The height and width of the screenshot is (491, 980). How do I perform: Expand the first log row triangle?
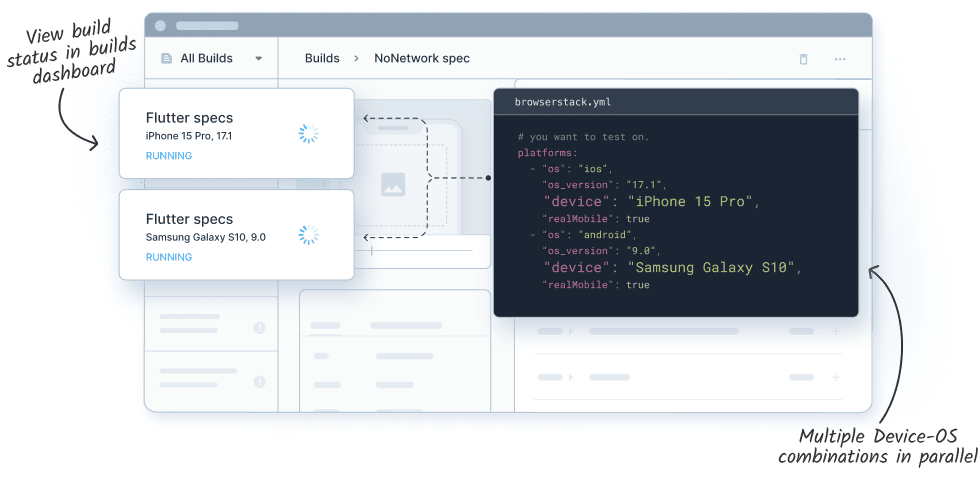(571, 332)
